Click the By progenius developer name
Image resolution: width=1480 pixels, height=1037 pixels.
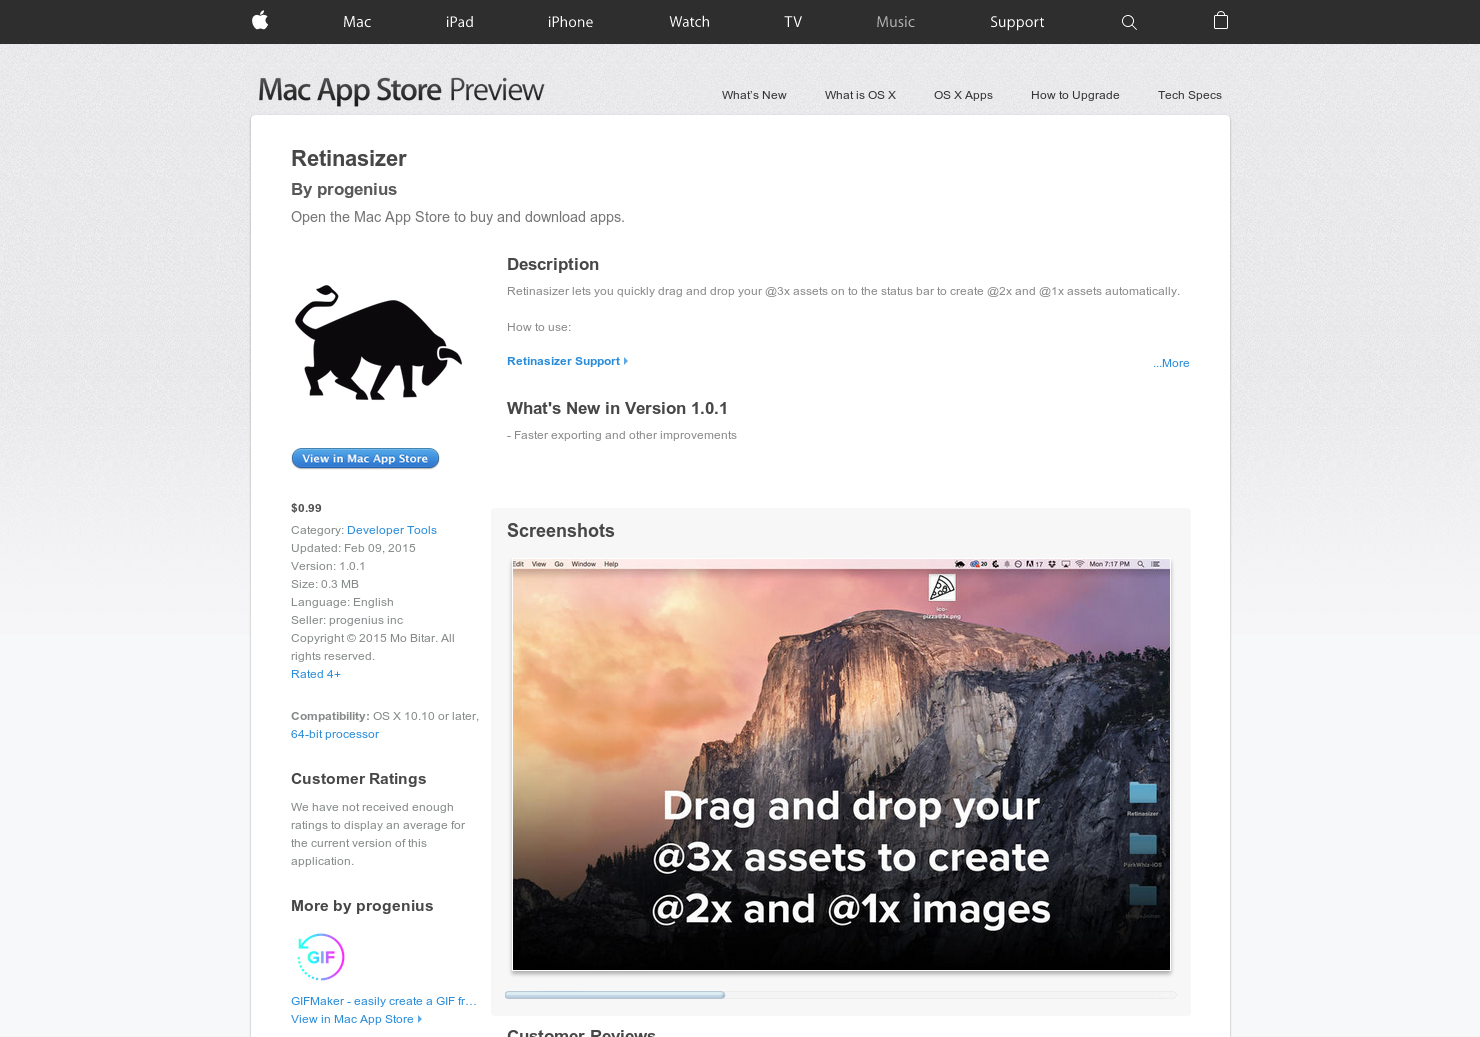pyautogui.click(x=344, y=189)
